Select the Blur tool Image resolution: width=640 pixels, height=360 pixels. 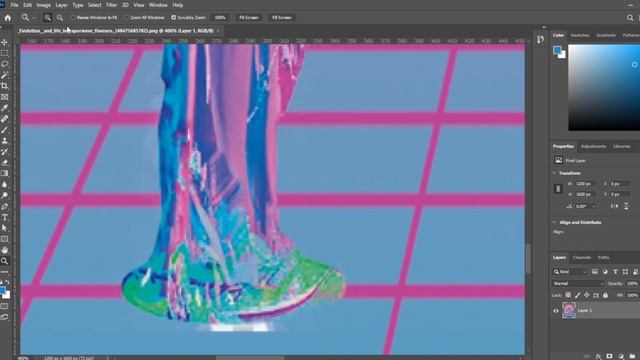tap(4, 184)
